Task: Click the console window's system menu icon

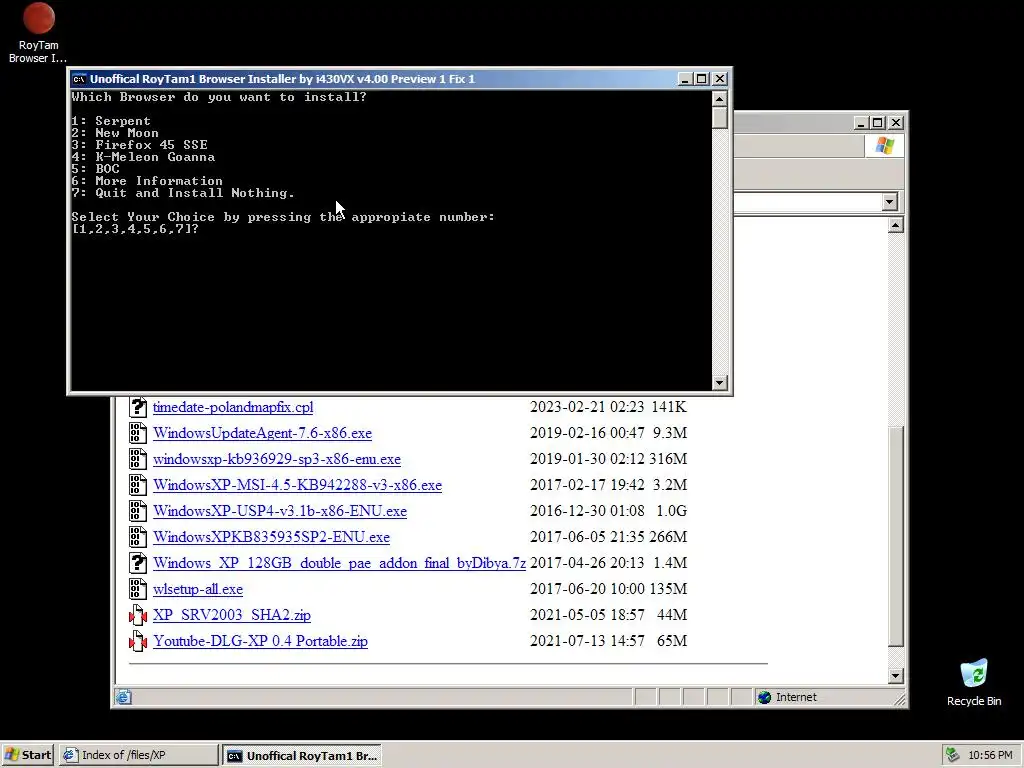Action: [x=79, y=79]
